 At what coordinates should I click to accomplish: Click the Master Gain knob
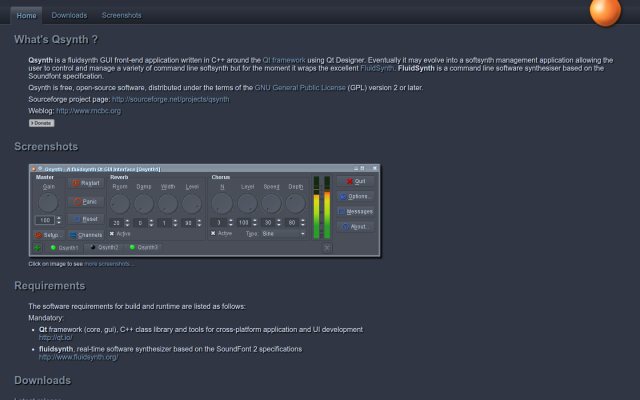click(48, 202)
